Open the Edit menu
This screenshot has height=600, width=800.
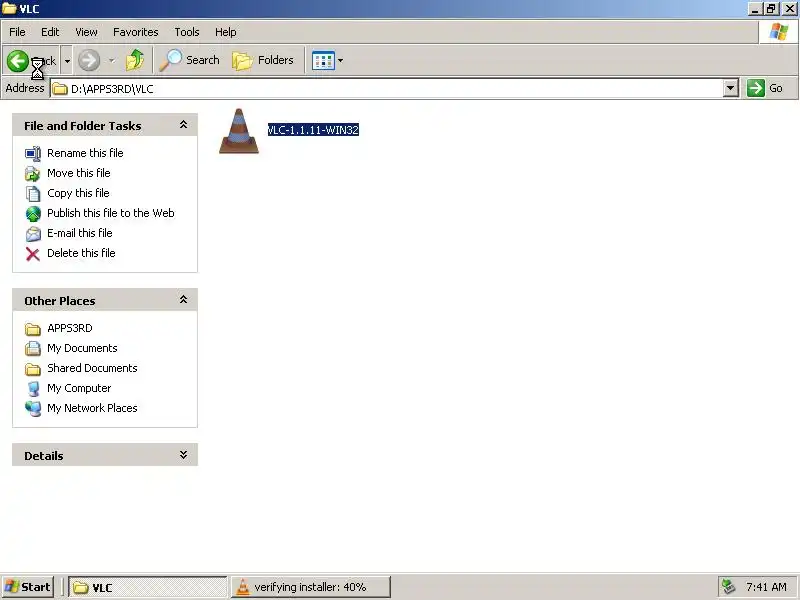pos(50,32)
